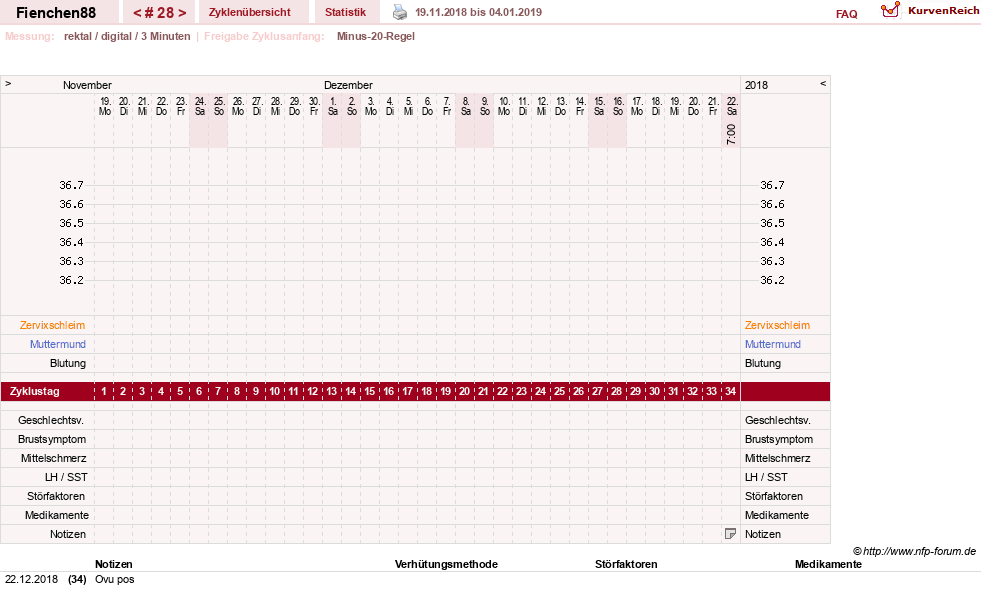
Task: Open the Statistik tab
Action: [345, 12]
